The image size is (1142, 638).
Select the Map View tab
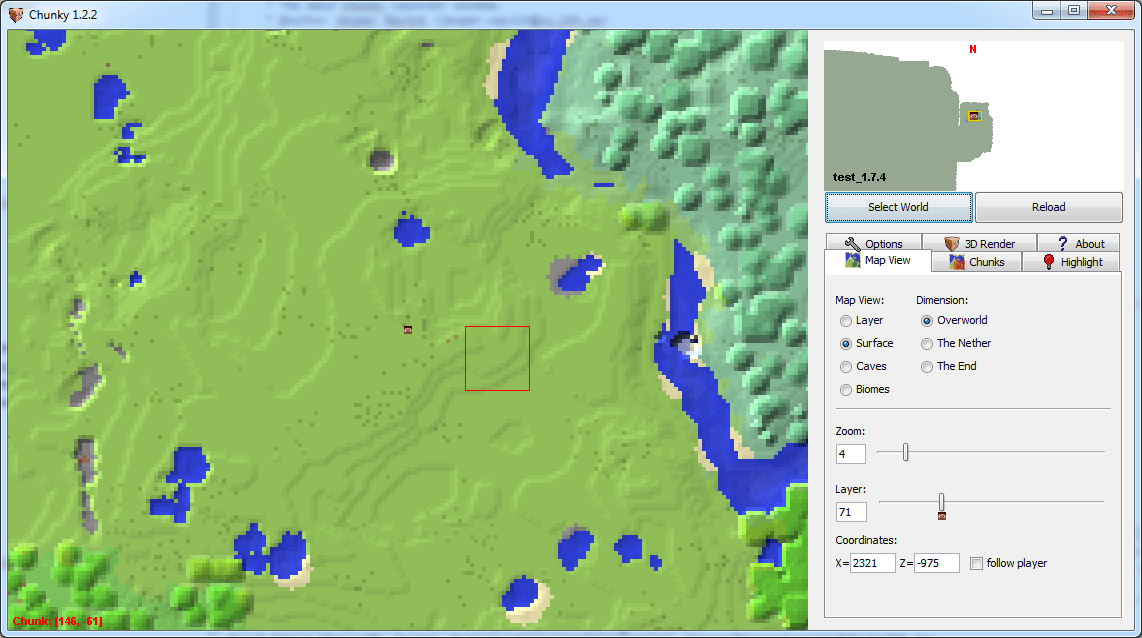coord(878,261)
